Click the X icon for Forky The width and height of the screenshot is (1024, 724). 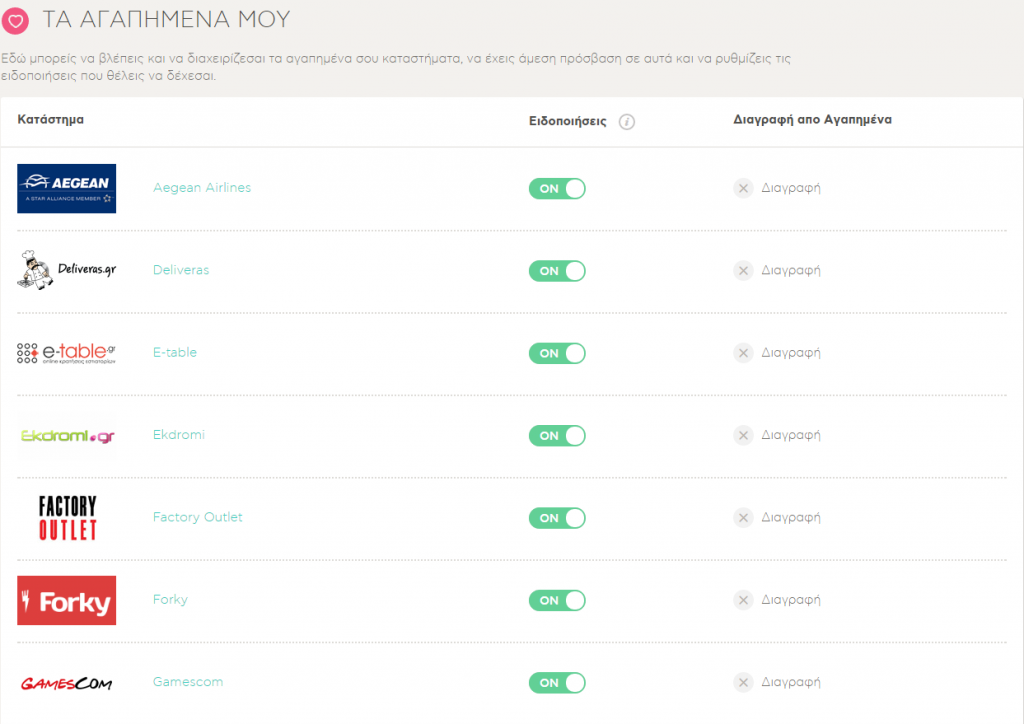[743, 600]
